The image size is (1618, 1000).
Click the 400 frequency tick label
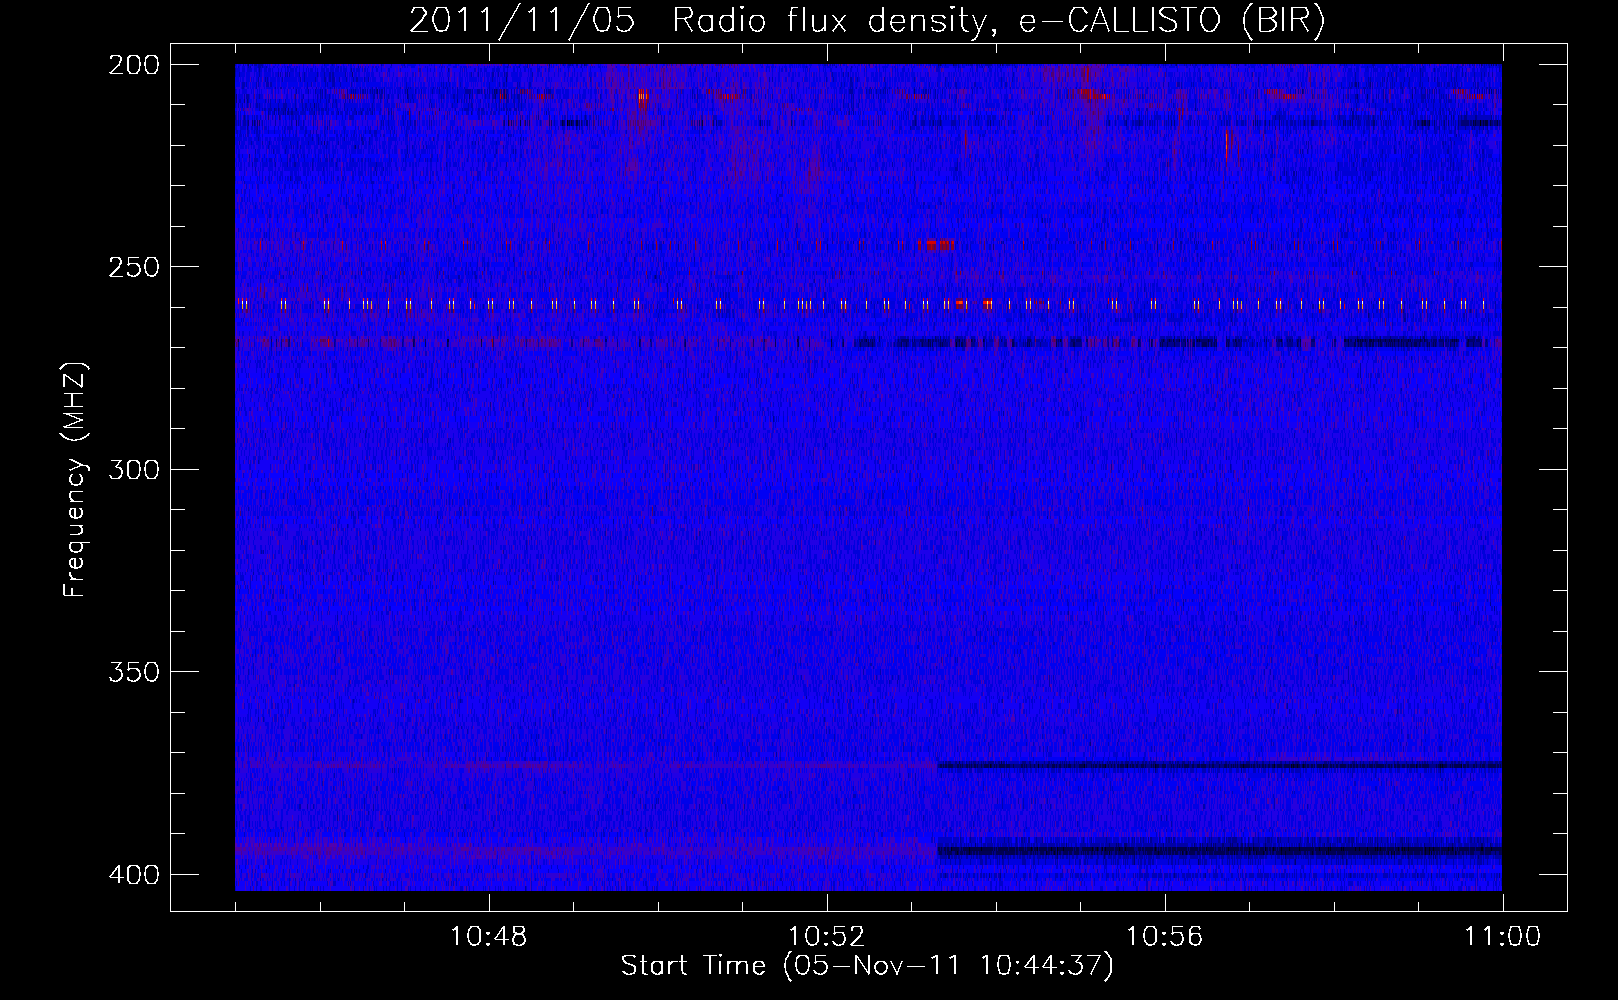(x=133, y=874)
